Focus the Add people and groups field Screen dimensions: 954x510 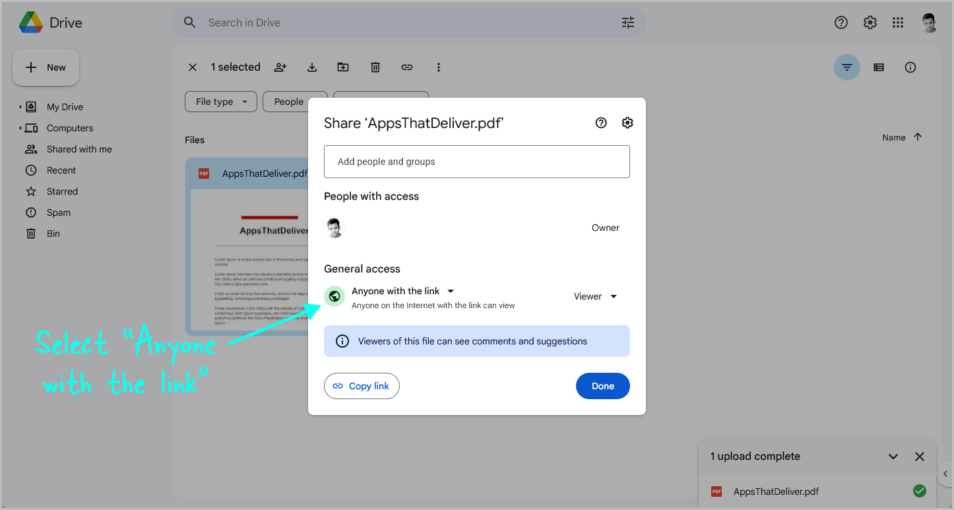click(476, 161)
